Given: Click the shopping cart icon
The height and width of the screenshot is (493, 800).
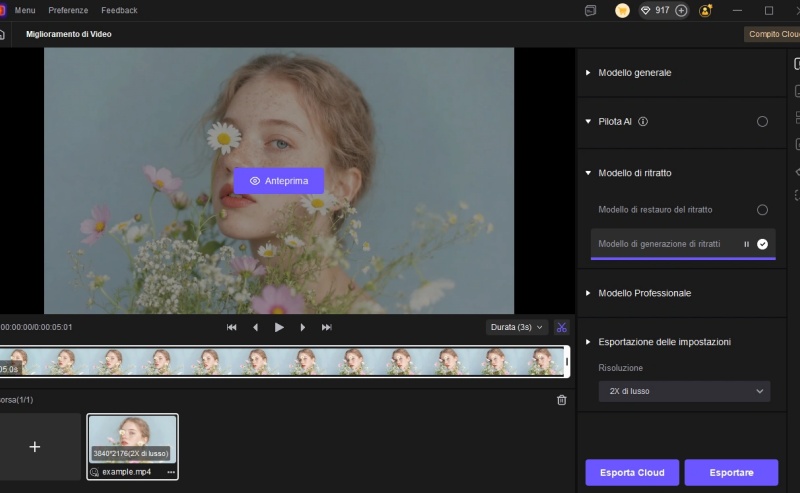Looking at the screenshot, I should click(622, 10).
